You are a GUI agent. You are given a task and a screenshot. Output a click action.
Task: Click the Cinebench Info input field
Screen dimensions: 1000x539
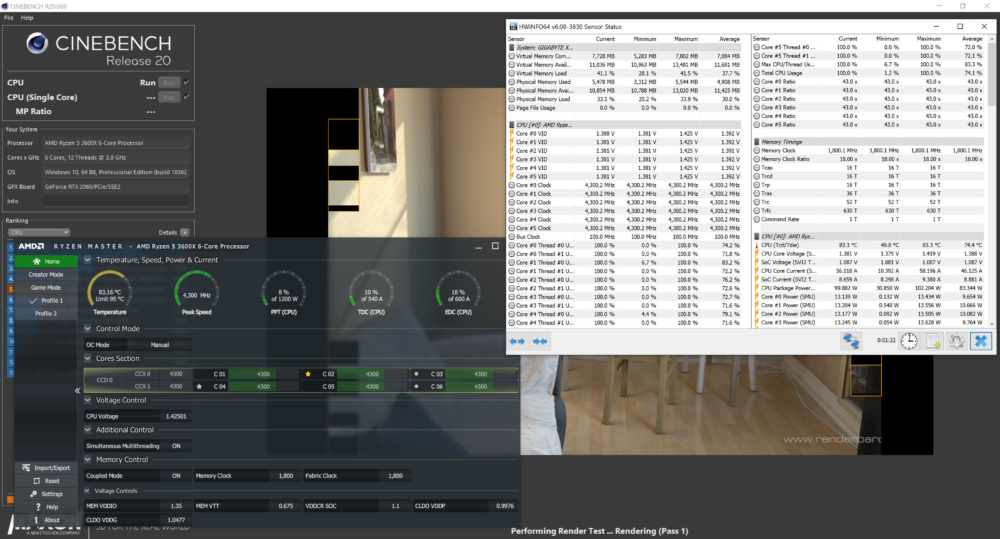(115, 201)
